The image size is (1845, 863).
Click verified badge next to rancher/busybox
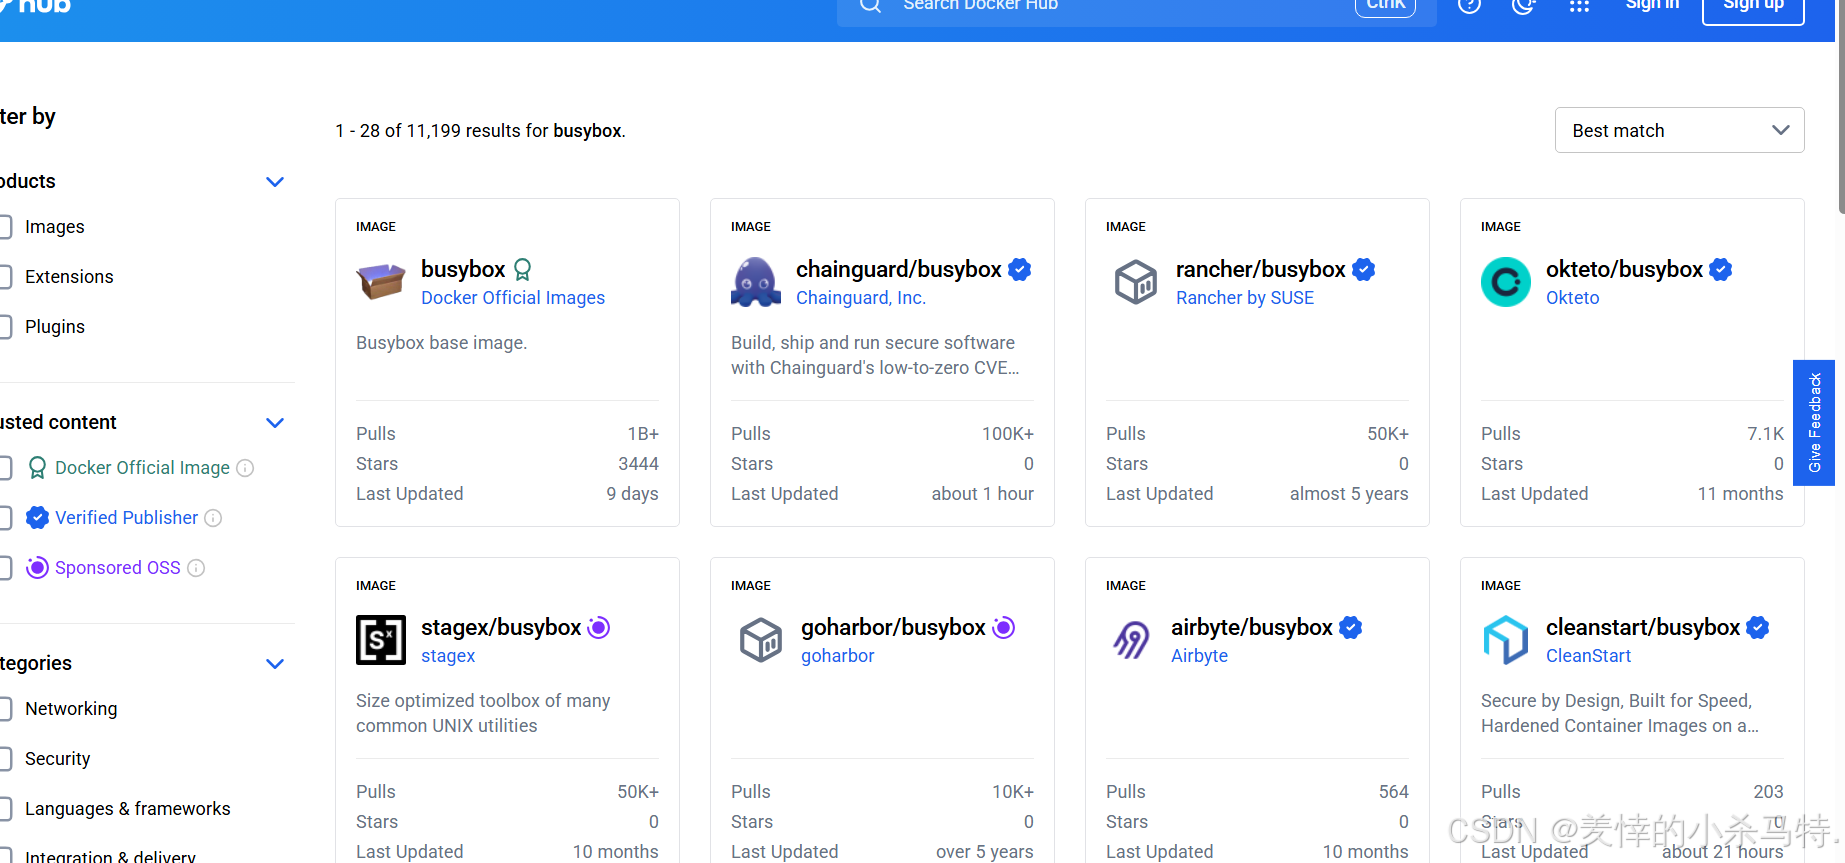1364,269
